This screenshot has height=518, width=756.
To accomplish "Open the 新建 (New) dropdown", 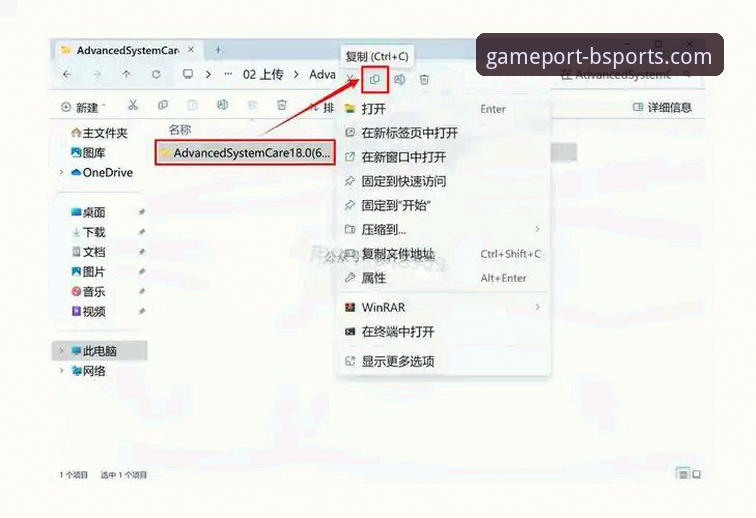I will pyautogui.click(x=83, y=107).
